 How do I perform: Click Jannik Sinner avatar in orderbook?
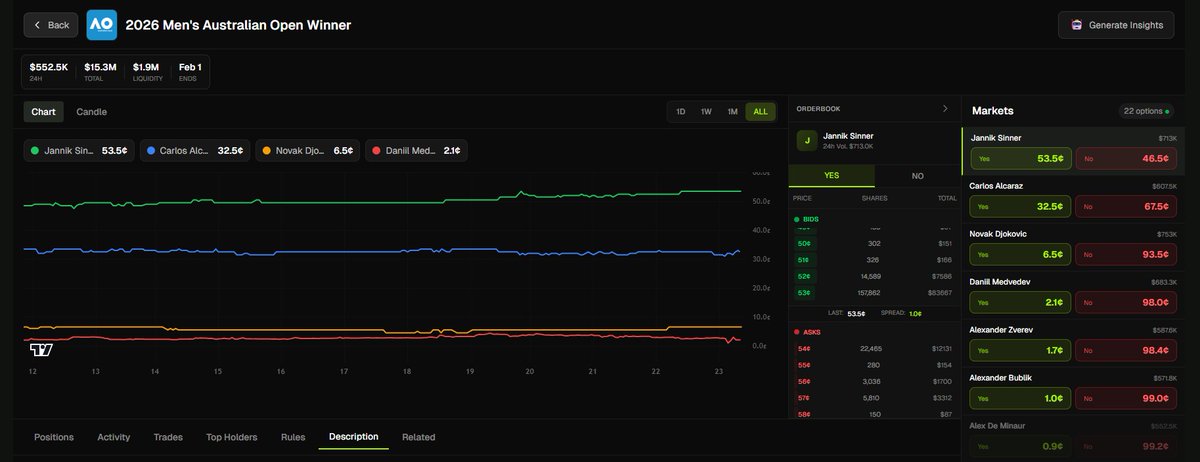806,141
